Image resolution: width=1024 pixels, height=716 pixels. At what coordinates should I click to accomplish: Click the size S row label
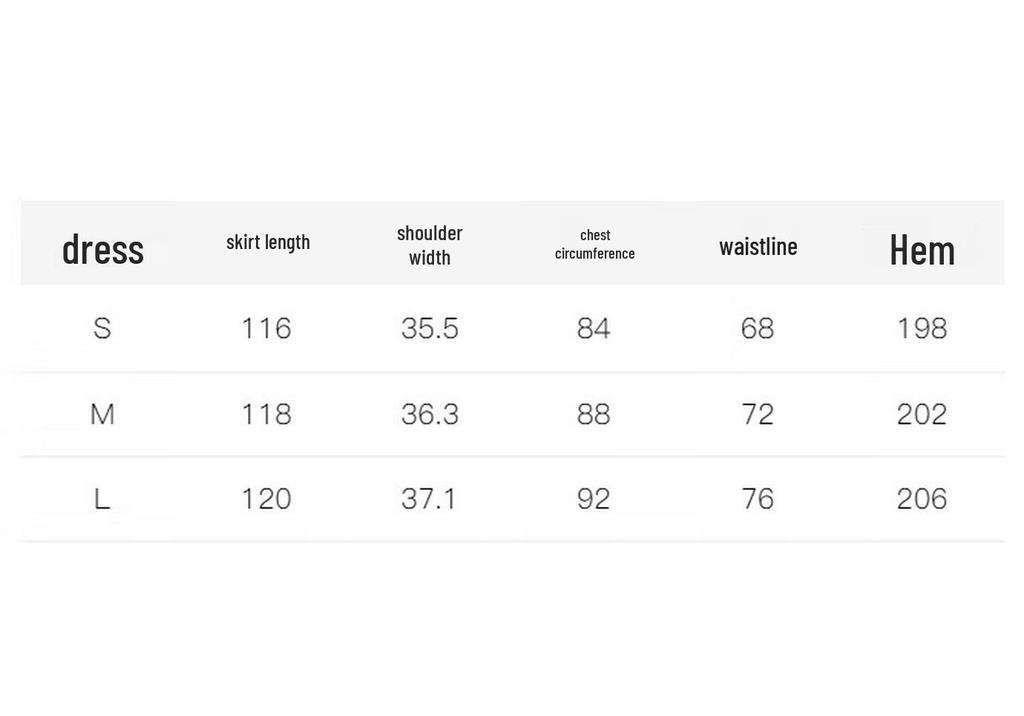point(102,328)
